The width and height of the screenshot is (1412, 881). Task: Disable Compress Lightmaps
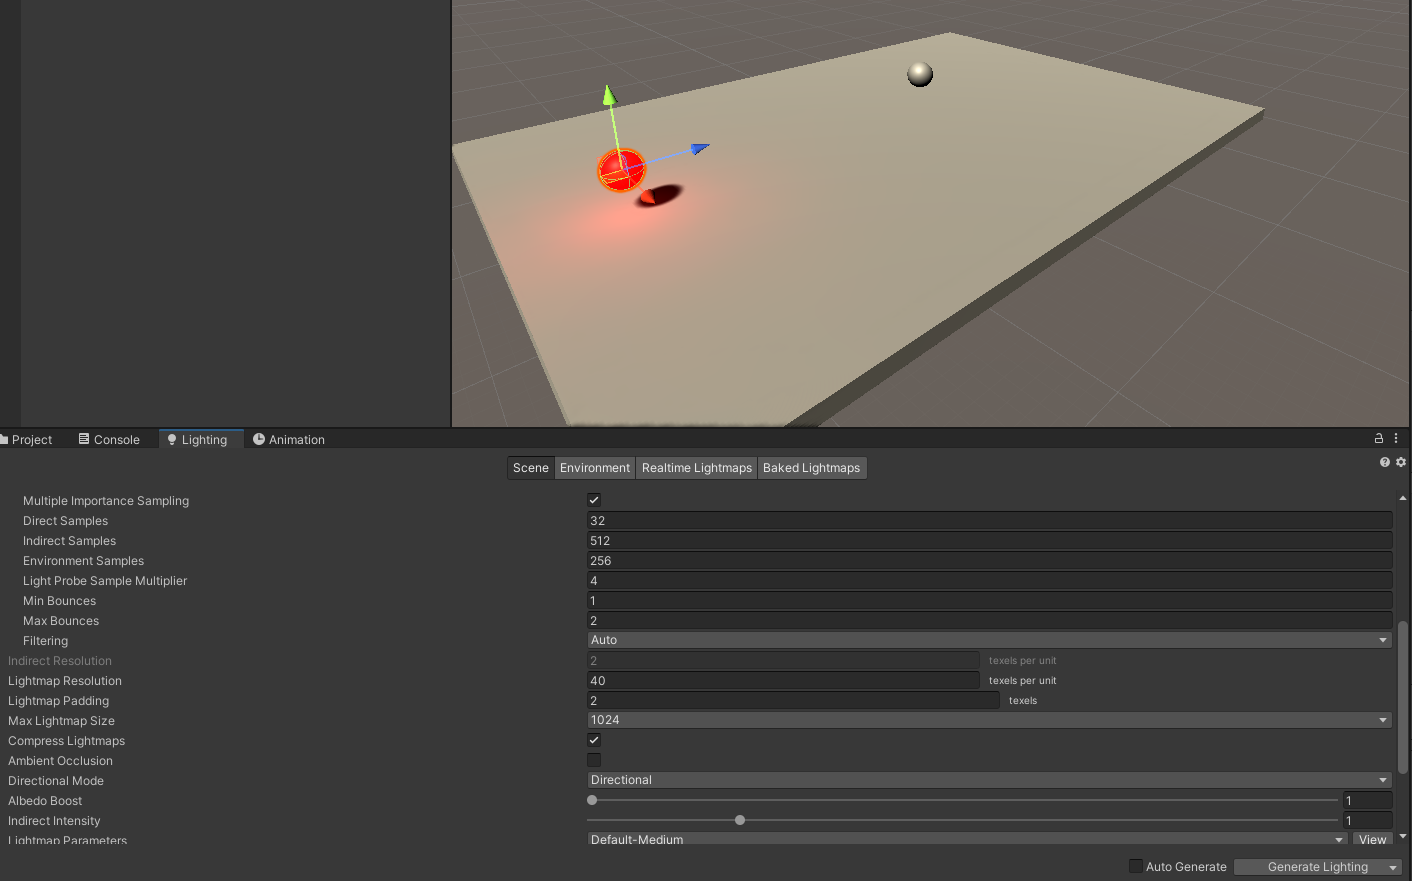tap(593, 740)
